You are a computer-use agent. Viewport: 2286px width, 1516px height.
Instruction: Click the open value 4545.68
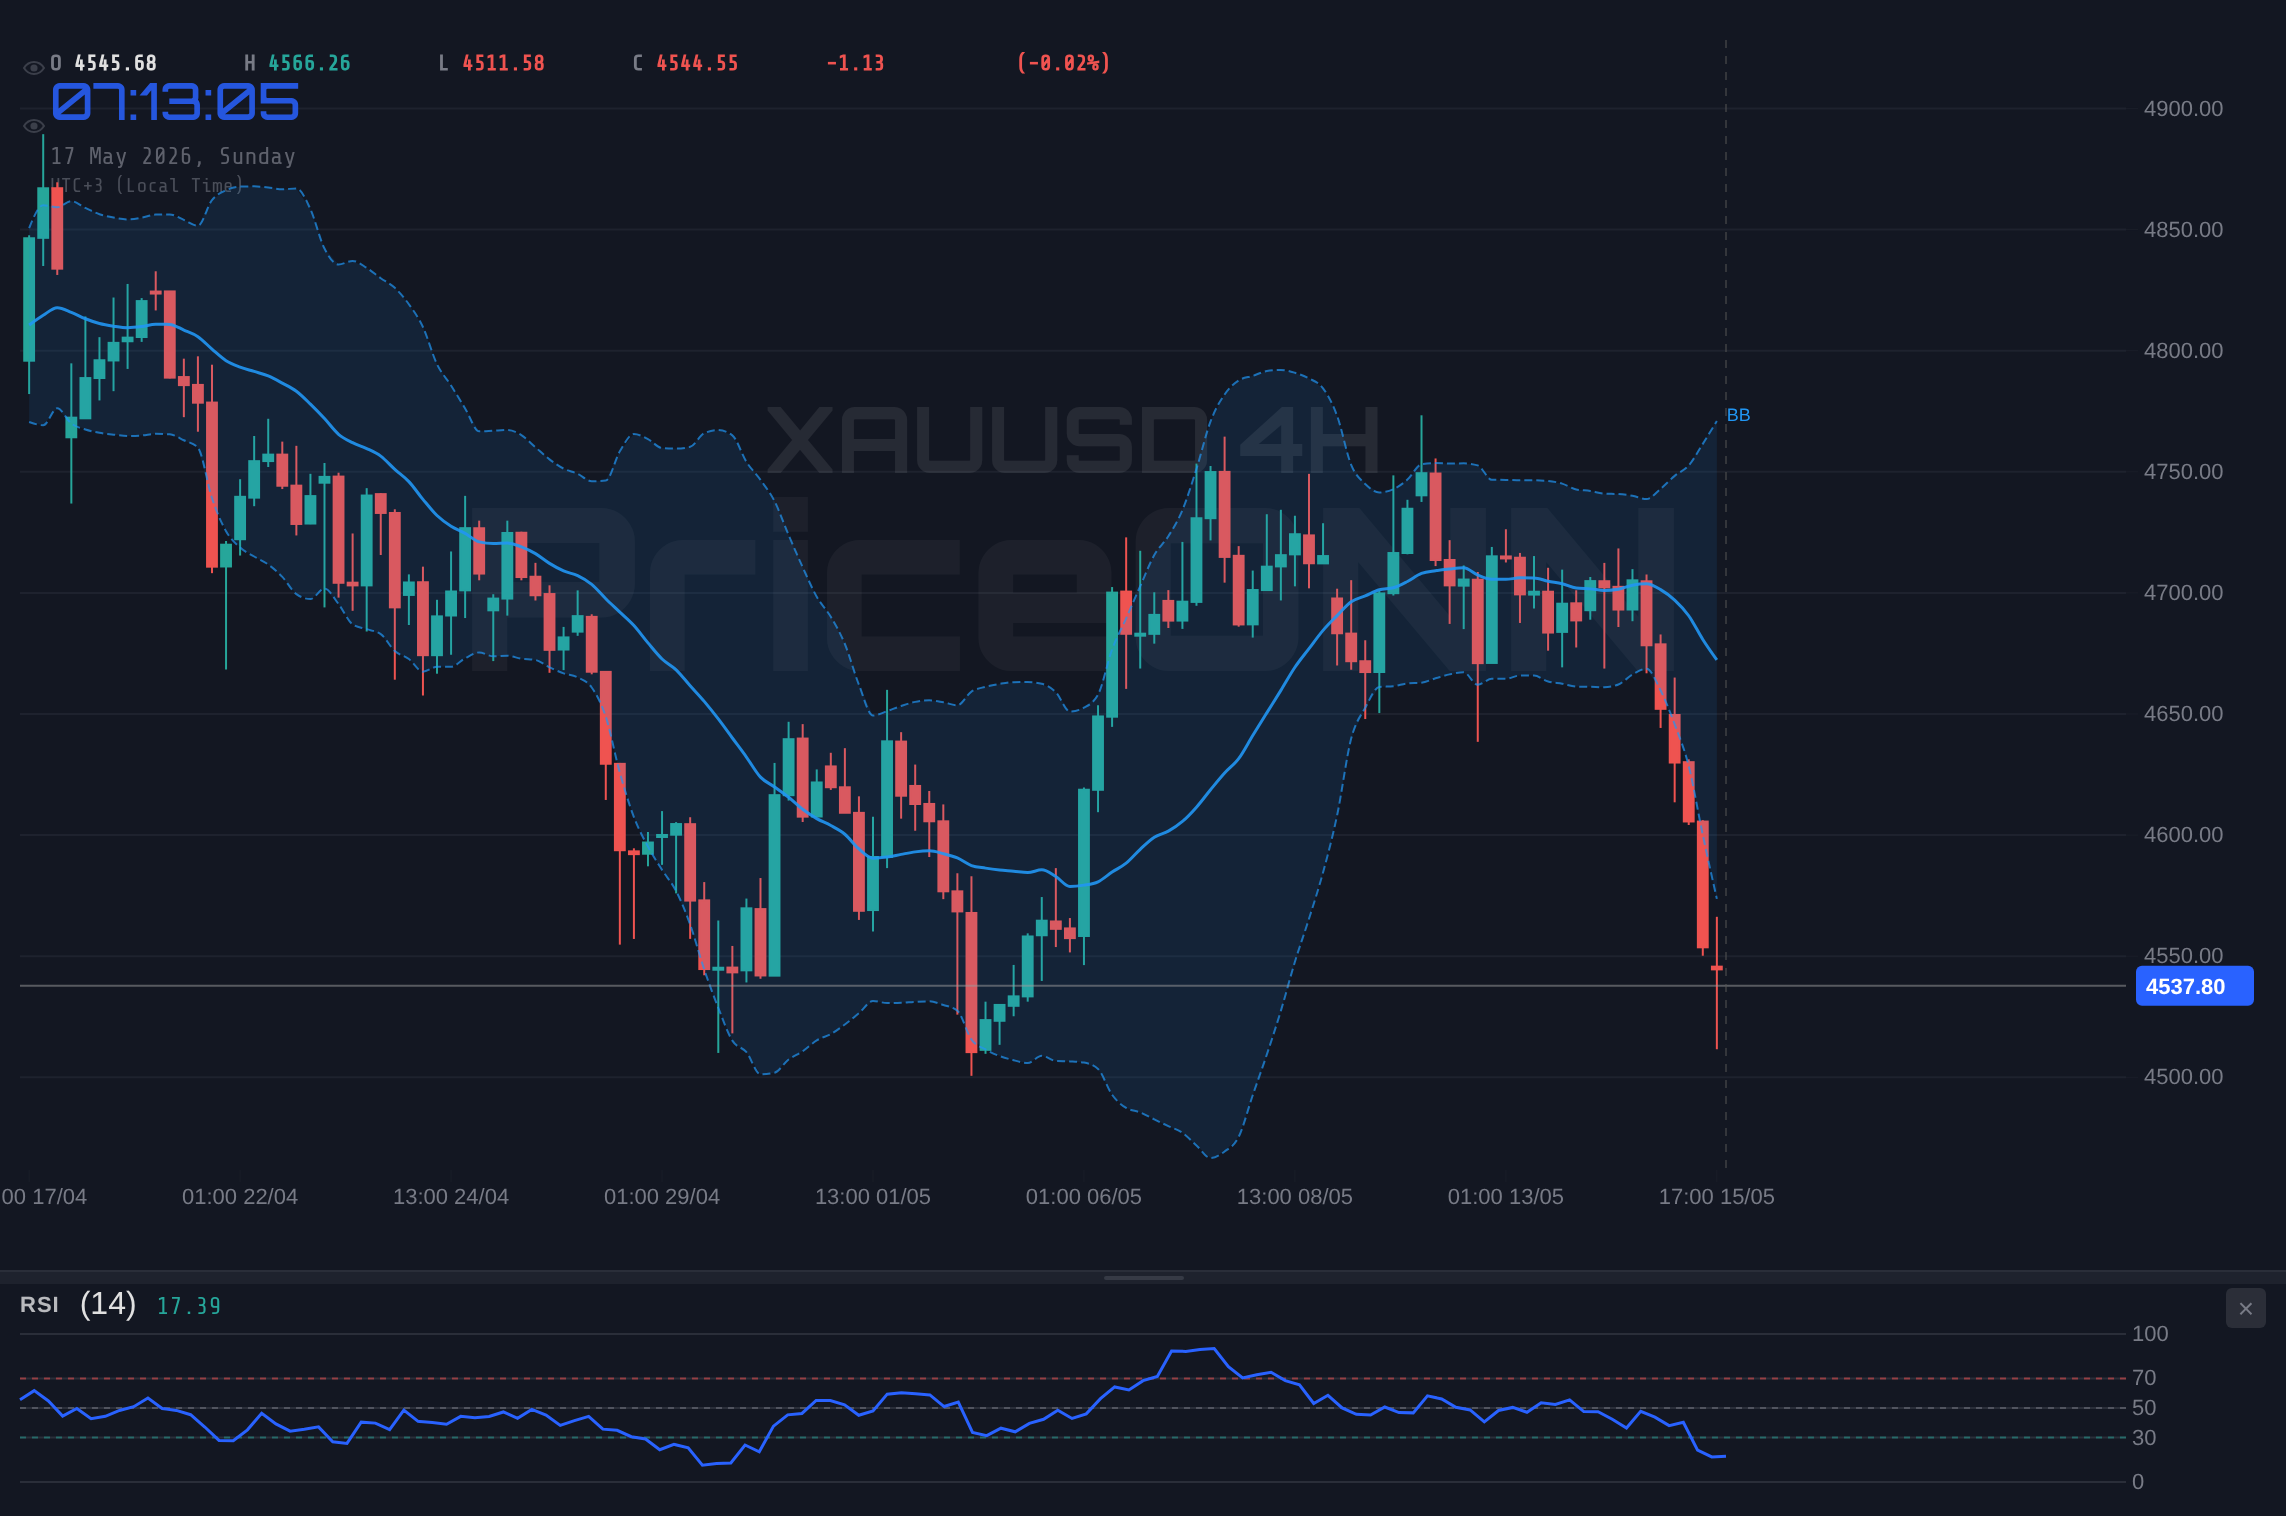pyautogui.click(x=116, y=63)
